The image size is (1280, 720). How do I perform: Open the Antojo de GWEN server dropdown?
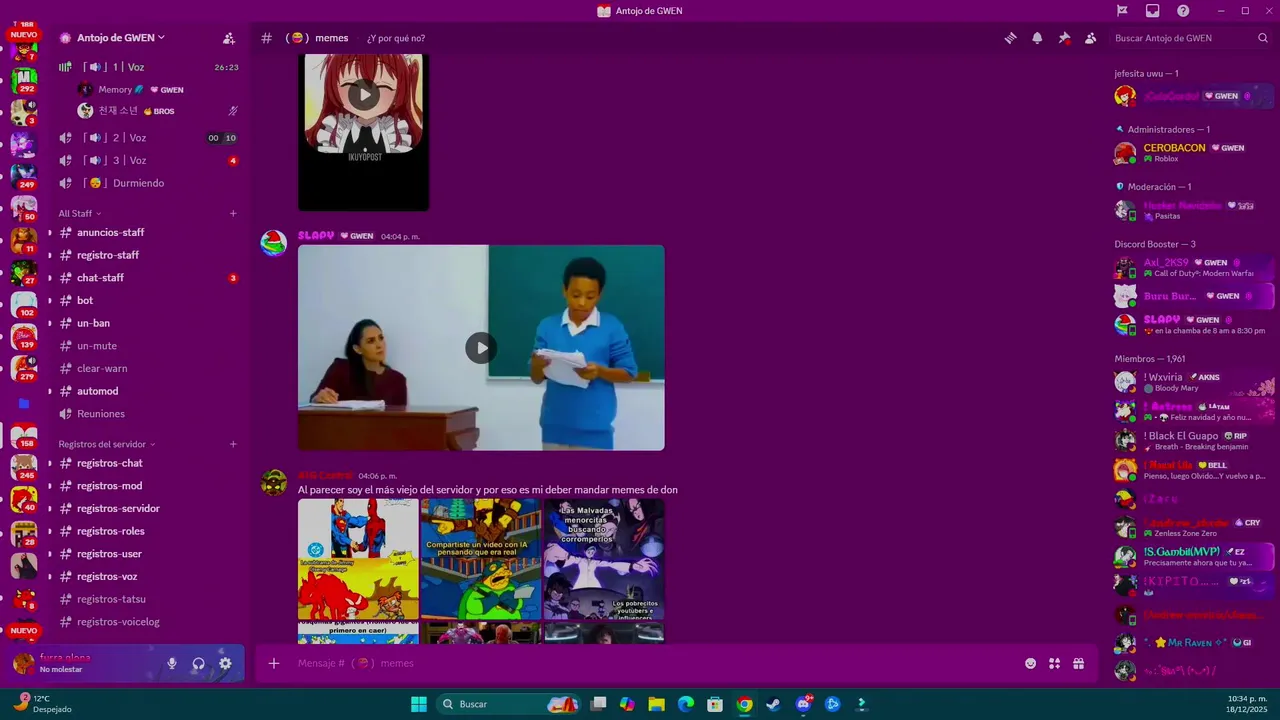click(x=120, y=38)
